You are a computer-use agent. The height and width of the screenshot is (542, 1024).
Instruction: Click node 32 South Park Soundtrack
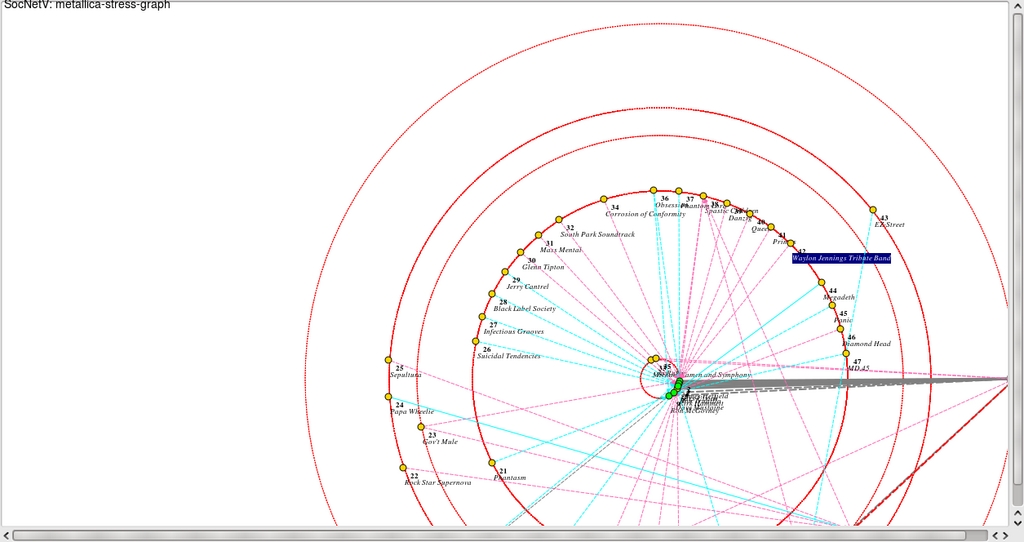pyautogui.click(x=559, y=219)
